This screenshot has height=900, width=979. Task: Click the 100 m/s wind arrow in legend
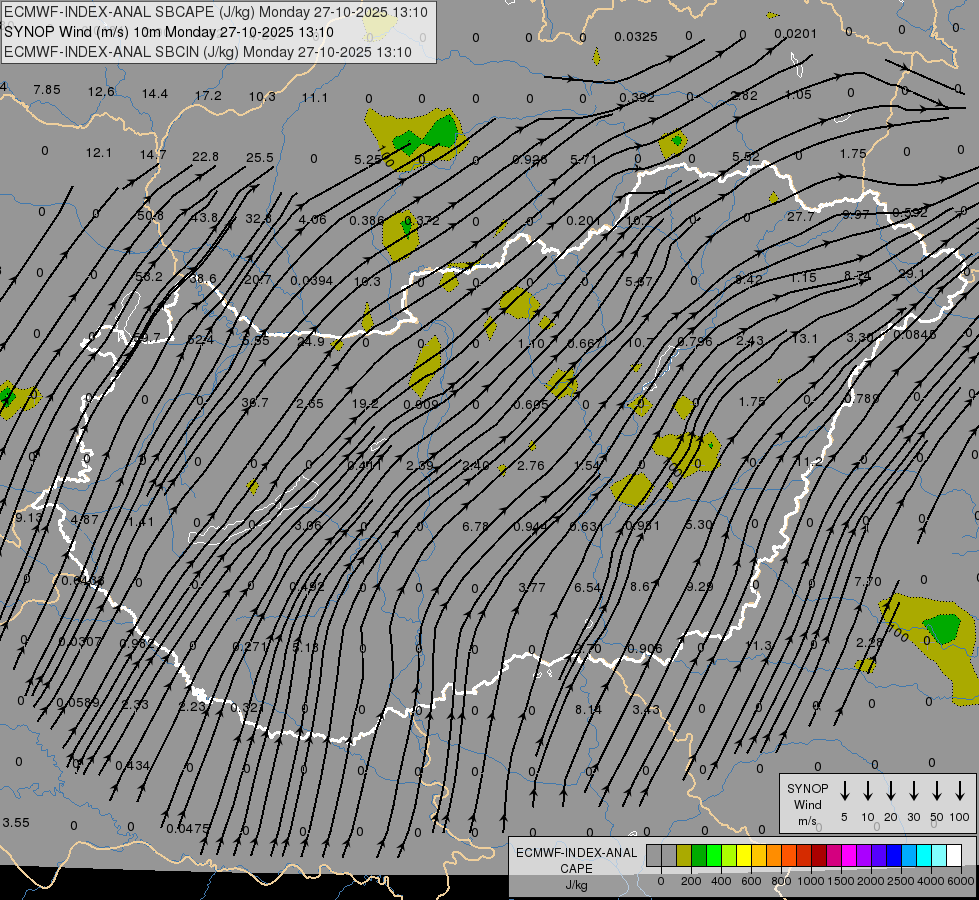click(960, 790)
